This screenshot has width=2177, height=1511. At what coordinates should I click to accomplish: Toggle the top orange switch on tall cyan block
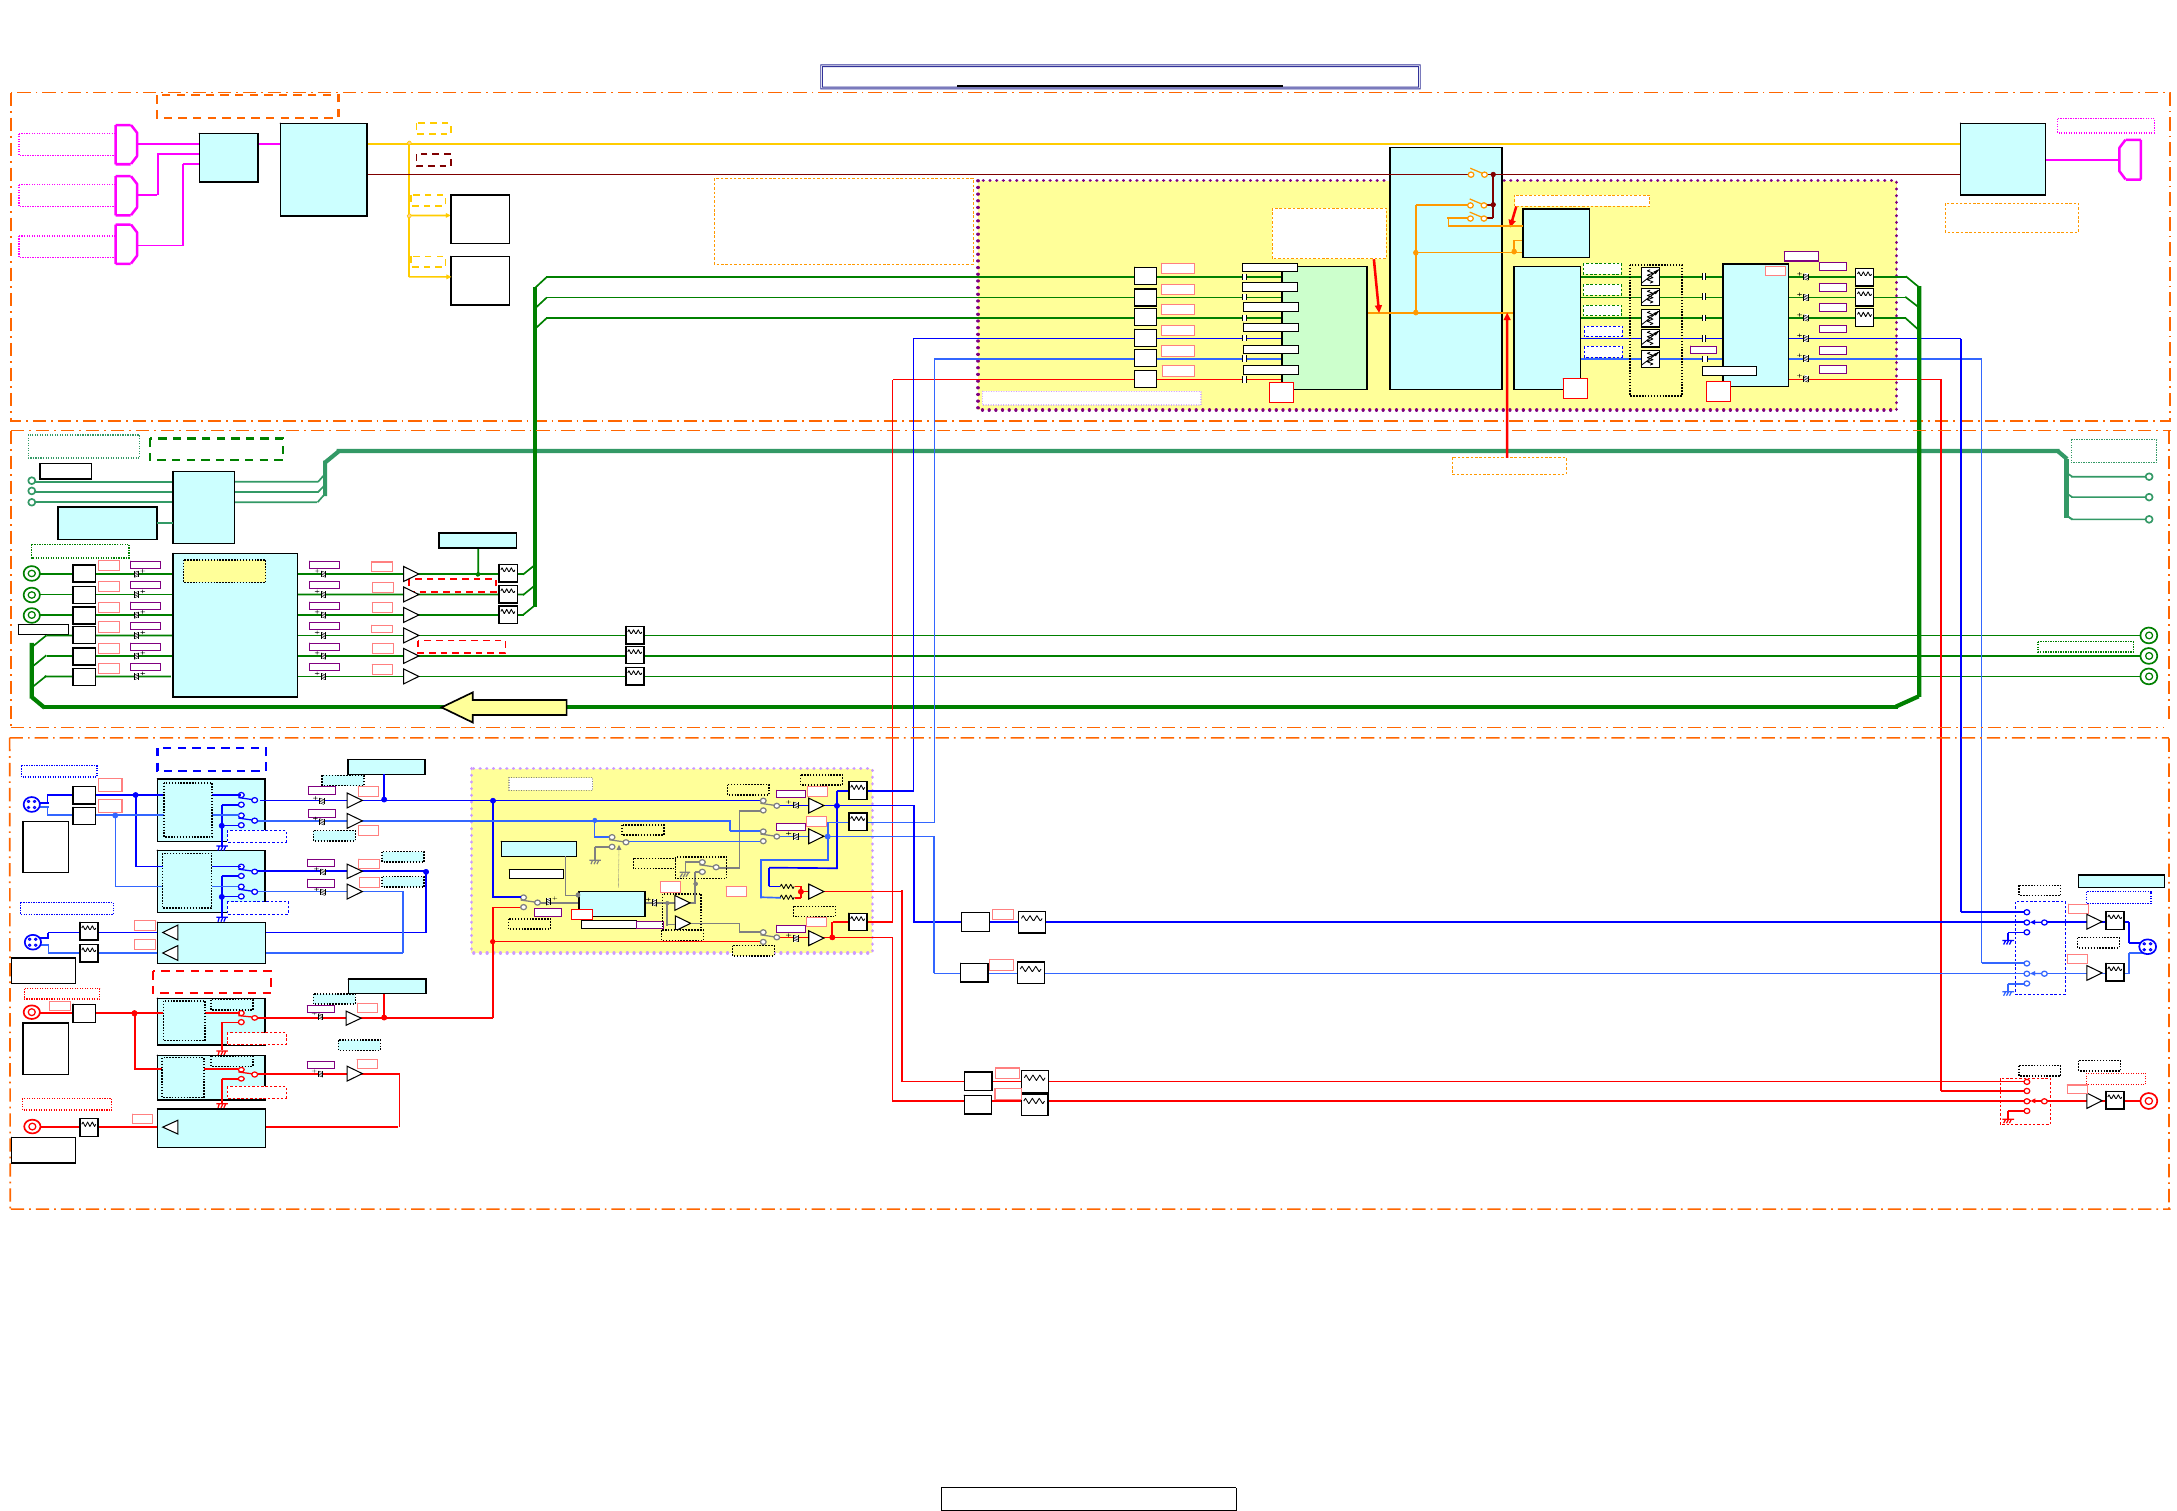click(1478, 174)
